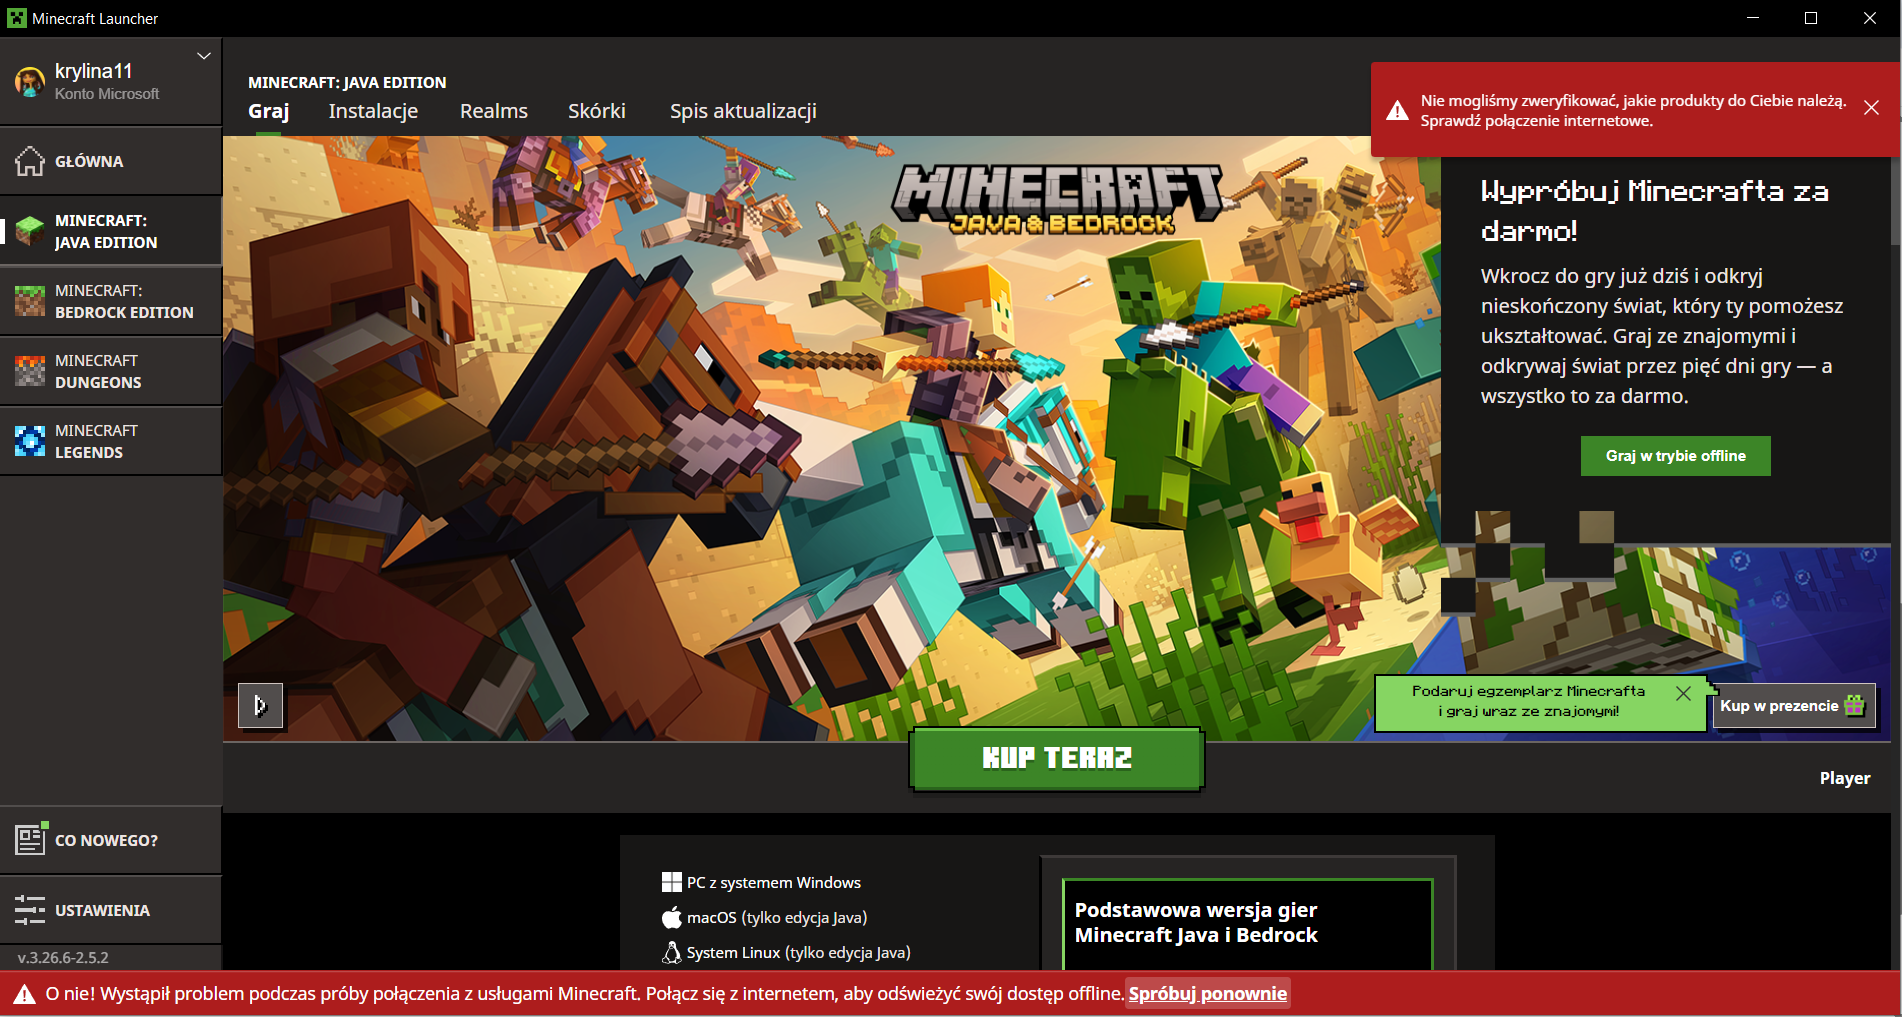Click the Kup w prezencie button
The width and height of the screenshot is (1902, 1017).
[1792, 706]
